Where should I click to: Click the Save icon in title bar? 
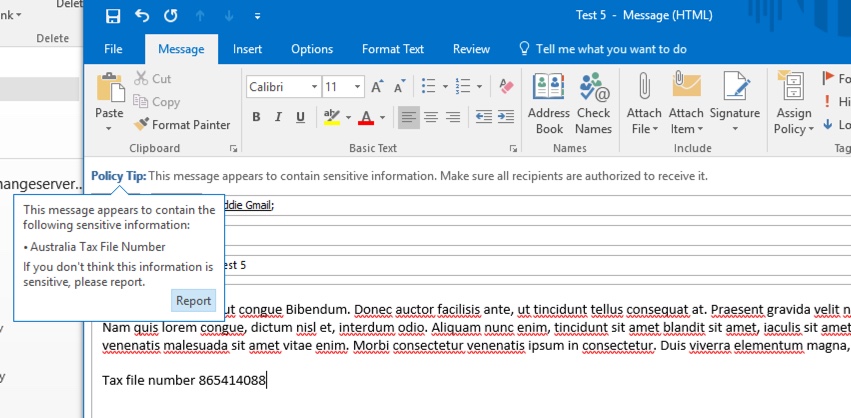[x=113, y=16]
